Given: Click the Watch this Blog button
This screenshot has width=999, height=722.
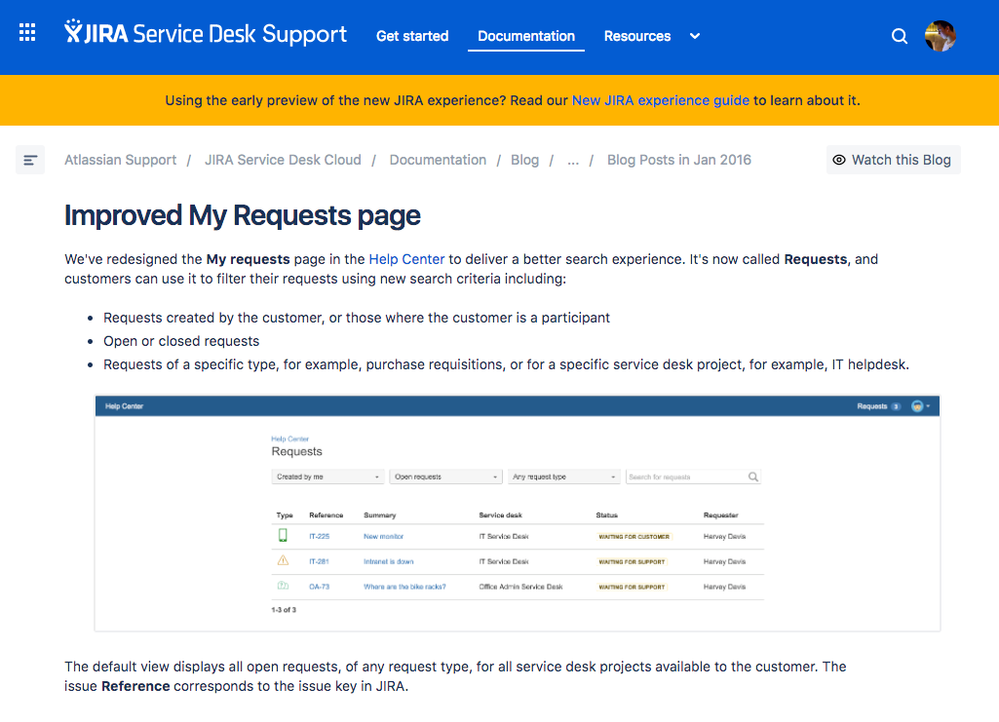Looking at the screenshot, I should pos(893,160).
